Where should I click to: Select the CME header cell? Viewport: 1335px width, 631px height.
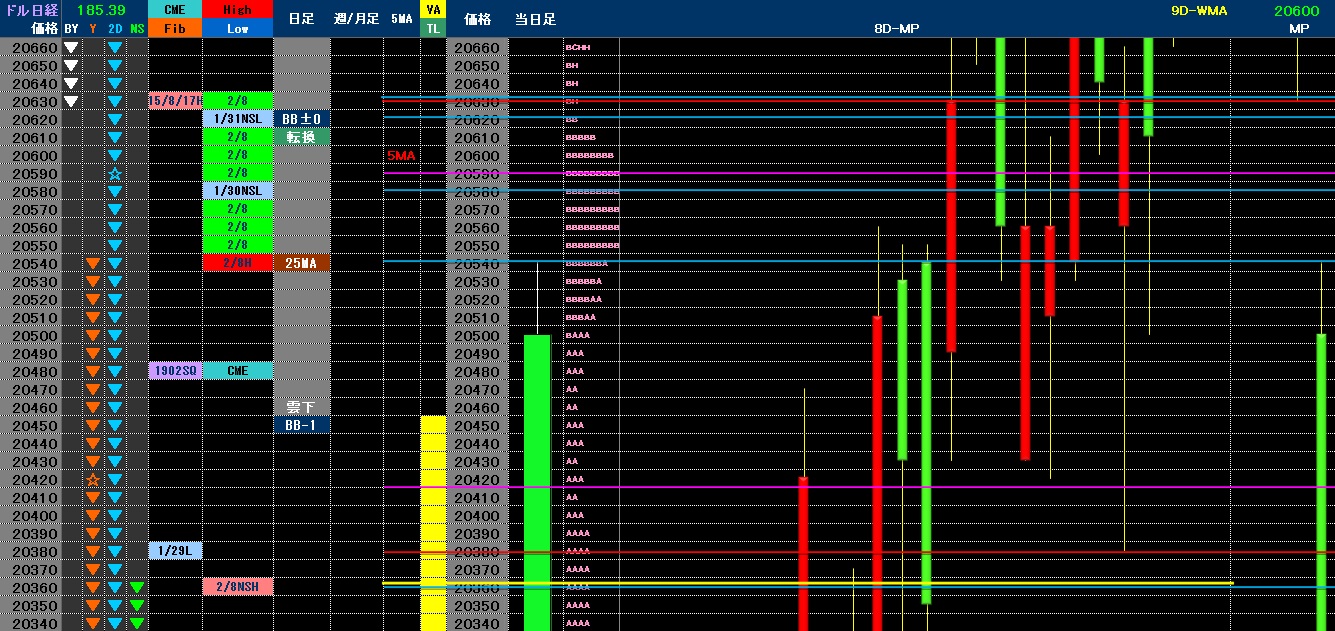(175, 10)
